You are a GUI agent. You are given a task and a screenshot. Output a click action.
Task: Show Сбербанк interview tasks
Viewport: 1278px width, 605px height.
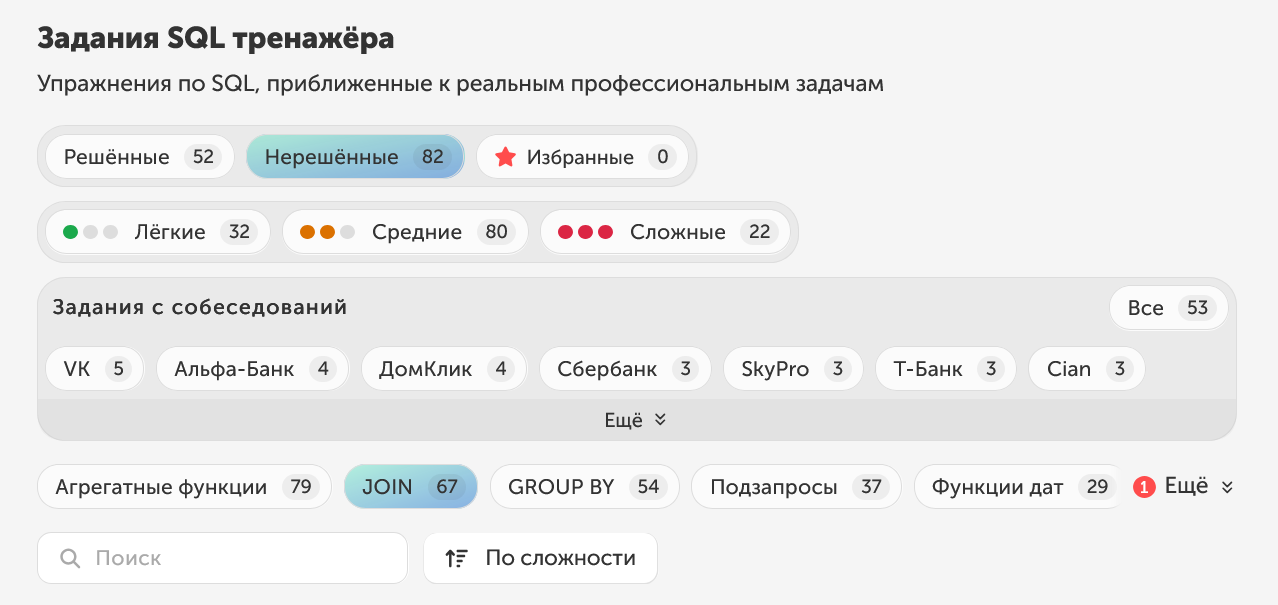(624, 369)
